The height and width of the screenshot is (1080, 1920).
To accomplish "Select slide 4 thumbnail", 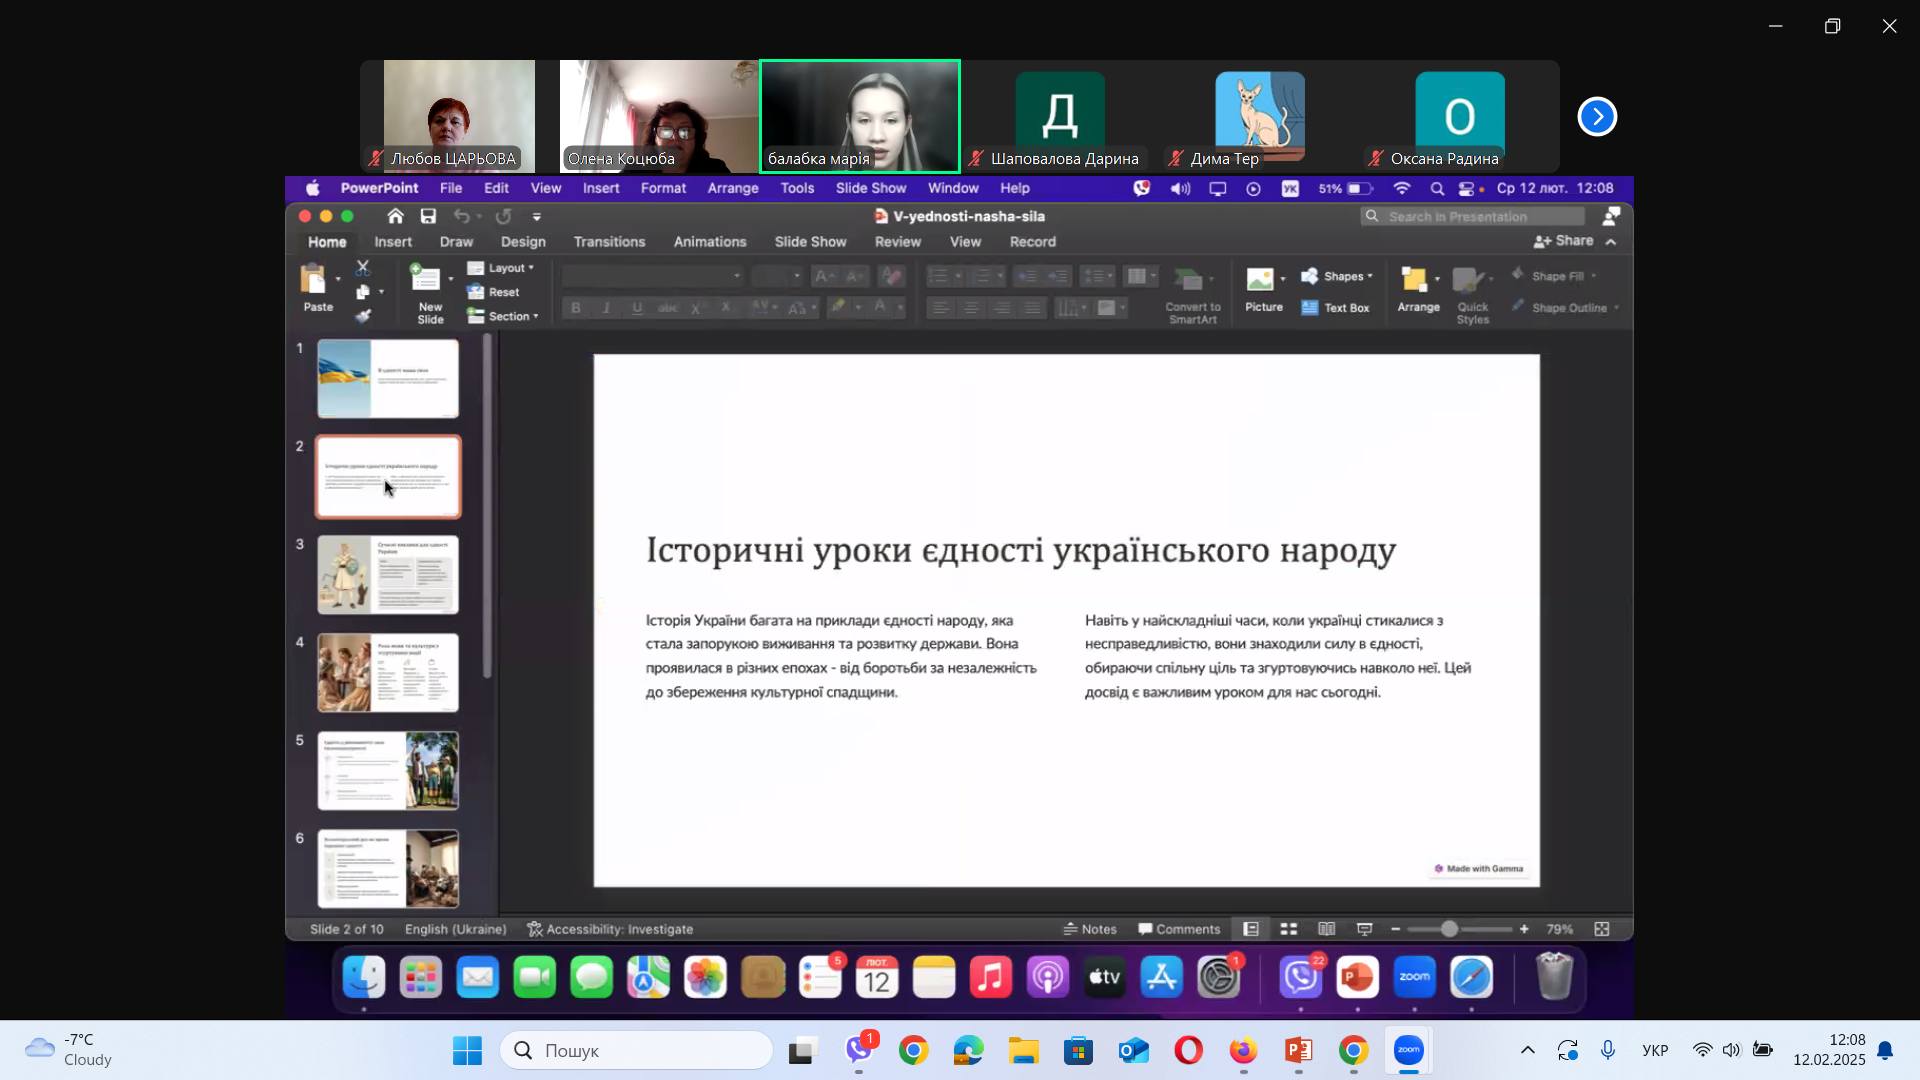I will 388,672.
